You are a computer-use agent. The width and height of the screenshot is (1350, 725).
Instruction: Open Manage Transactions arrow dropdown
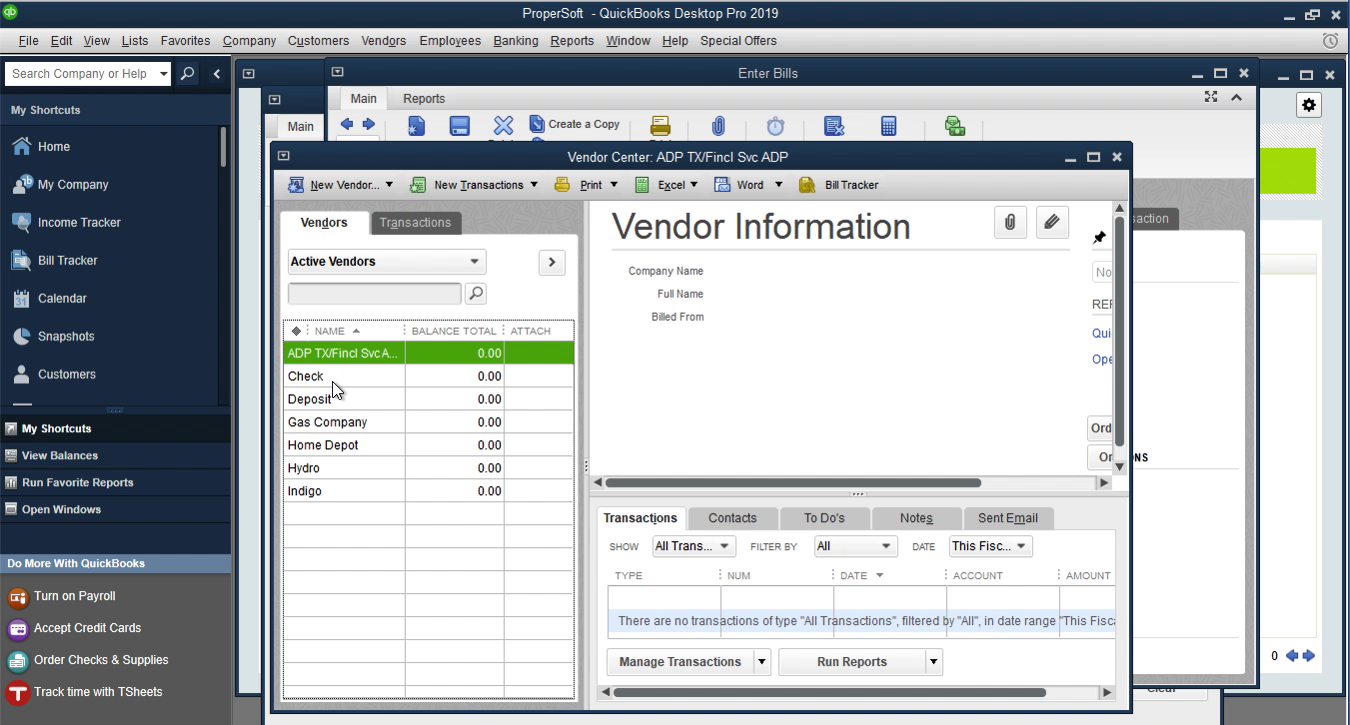point(762,662)
